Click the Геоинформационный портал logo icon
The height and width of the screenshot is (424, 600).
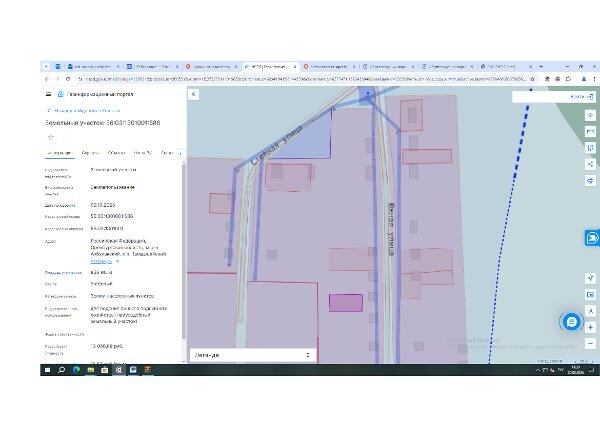pos(60,94)
